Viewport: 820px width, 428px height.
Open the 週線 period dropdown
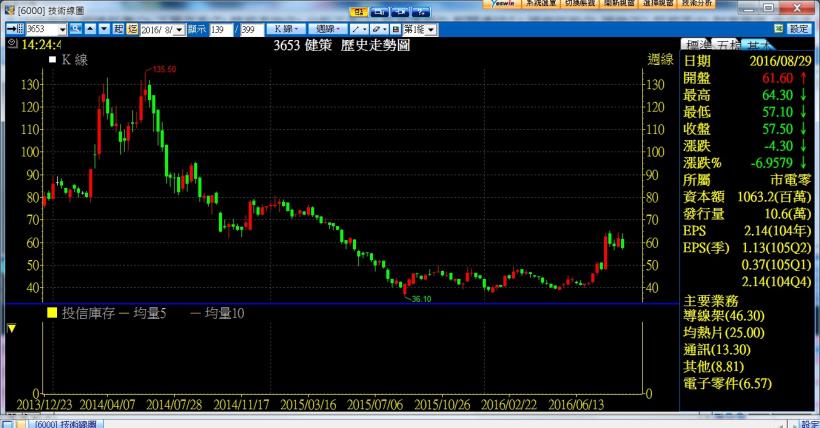[x=327, y=29]
